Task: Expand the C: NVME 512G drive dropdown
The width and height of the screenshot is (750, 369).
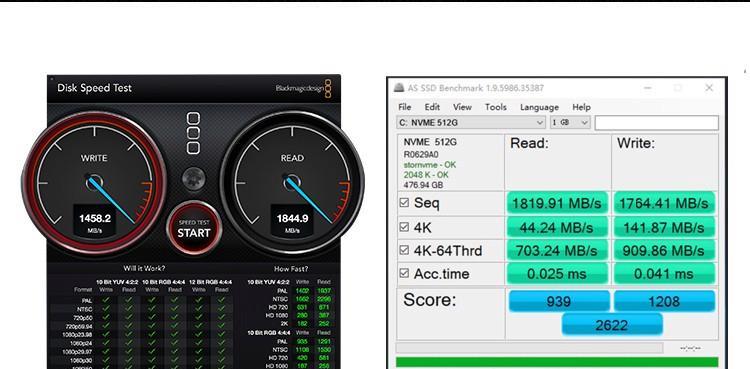Action: point(471,123)
